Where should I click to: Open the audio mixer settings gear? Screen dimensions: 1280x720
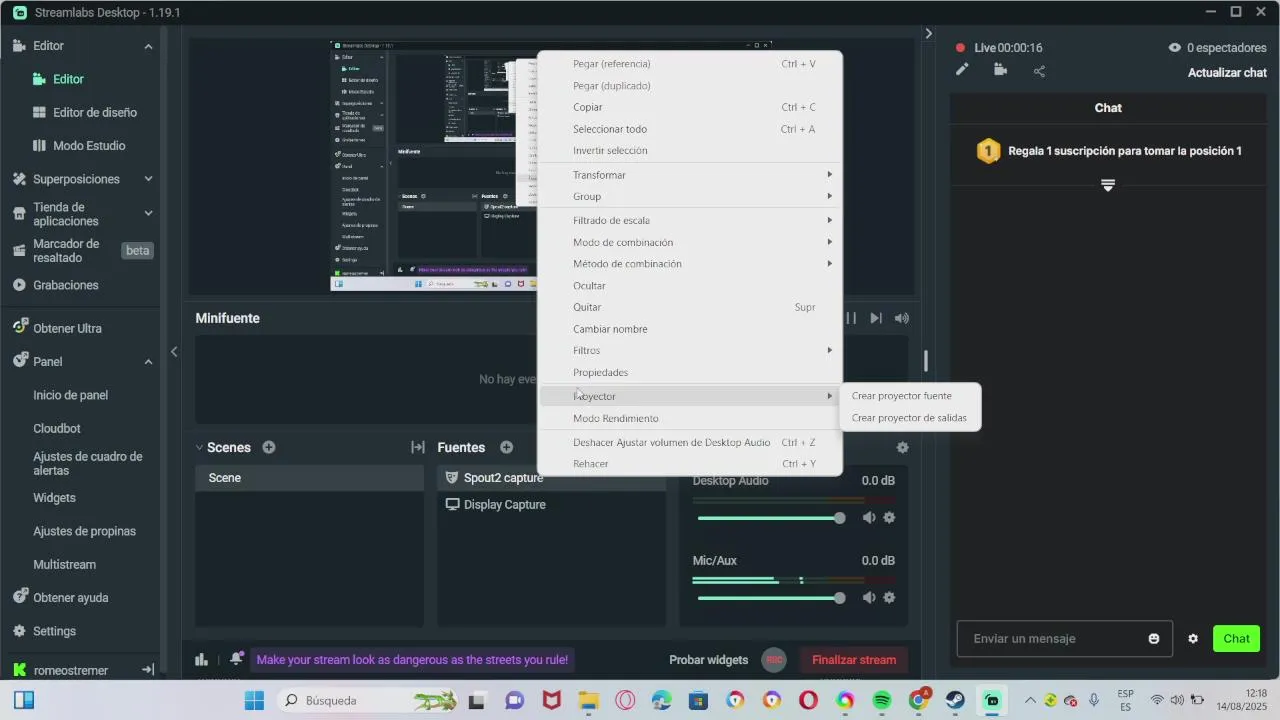tap(902, 448)
